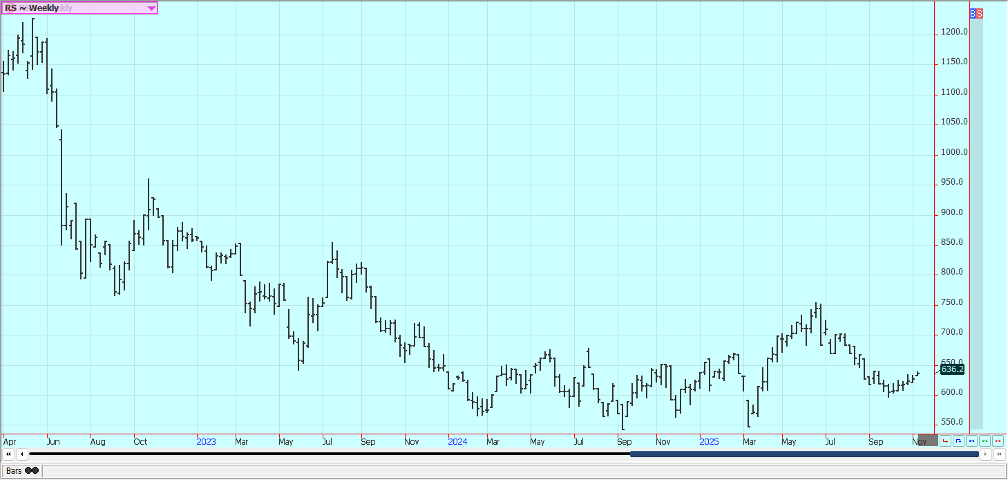This screenshot has width=1008, height=480.
Task: Click fourth icon in bottom-right button row
Action: 984,440
